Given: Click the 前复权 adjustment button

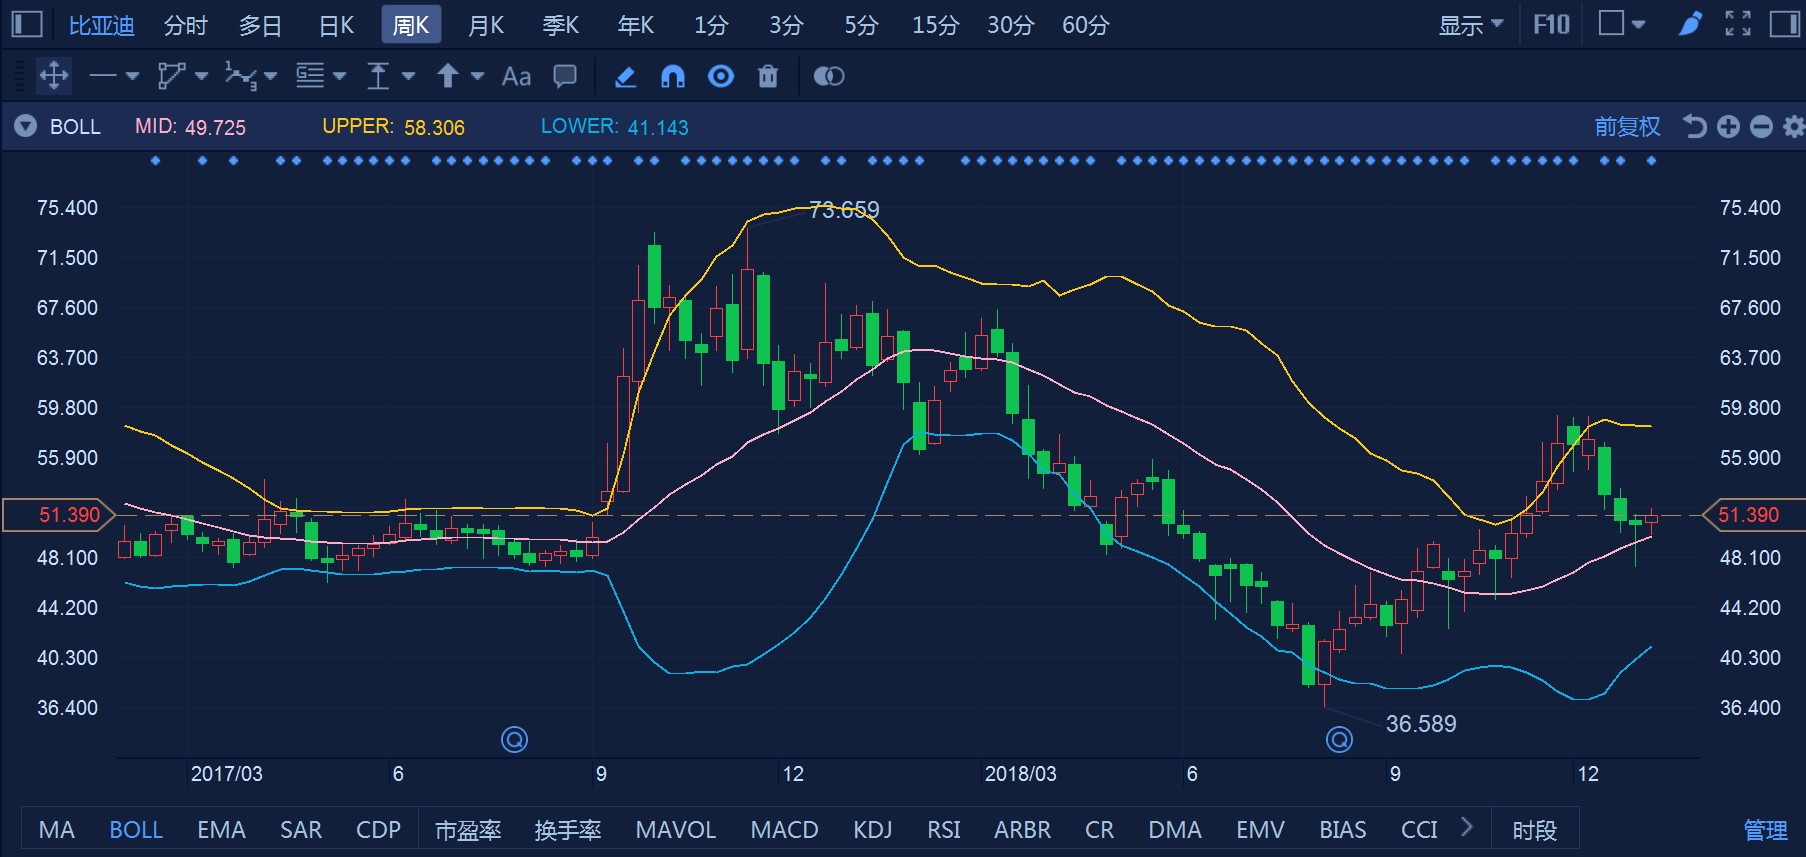Looking at the screenshot, I should click(x=1627, y=126).
